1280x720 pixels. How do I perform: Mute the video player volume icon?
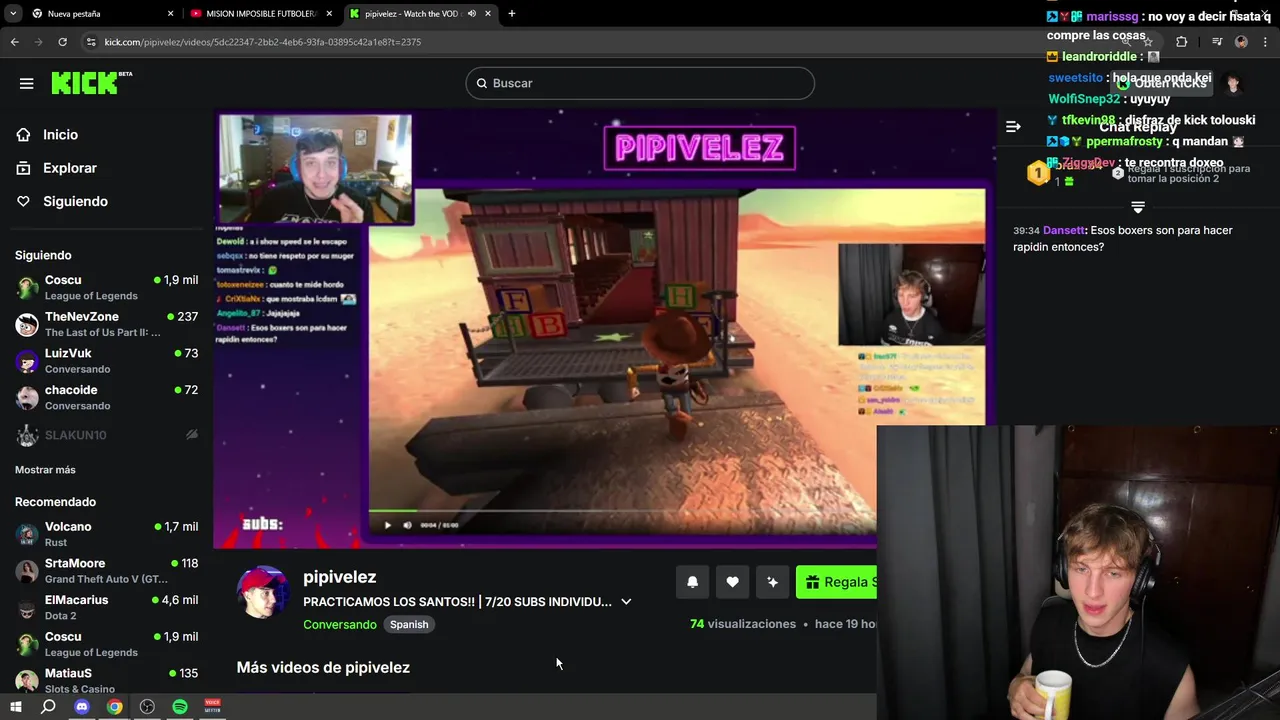coord(407,525)
